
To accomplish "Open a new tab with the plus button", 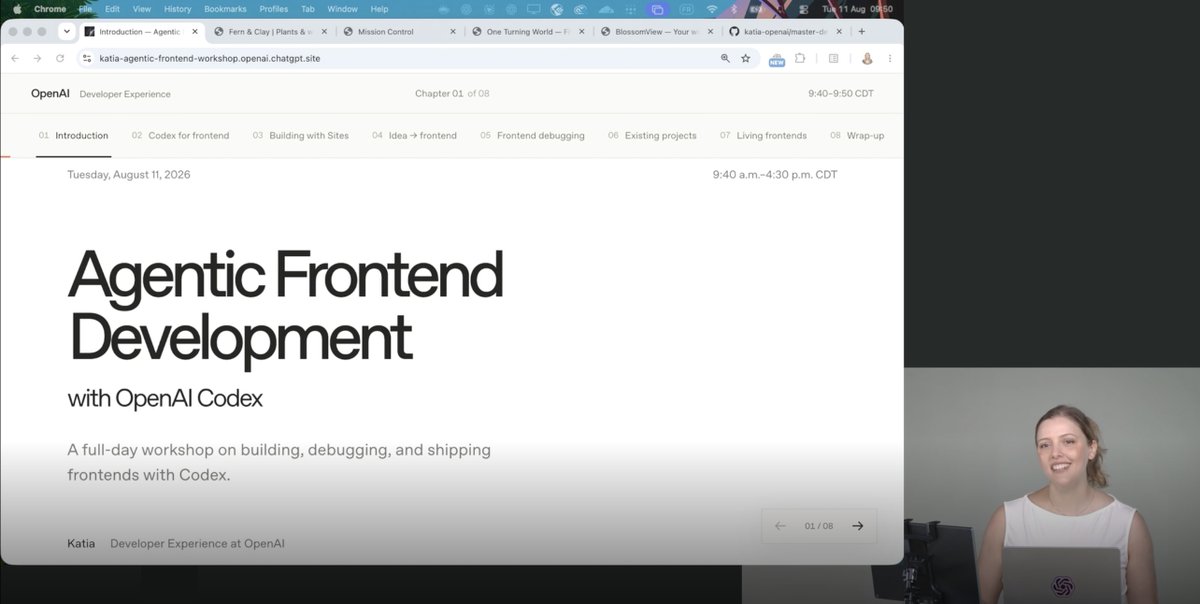I will pos(862,32).
